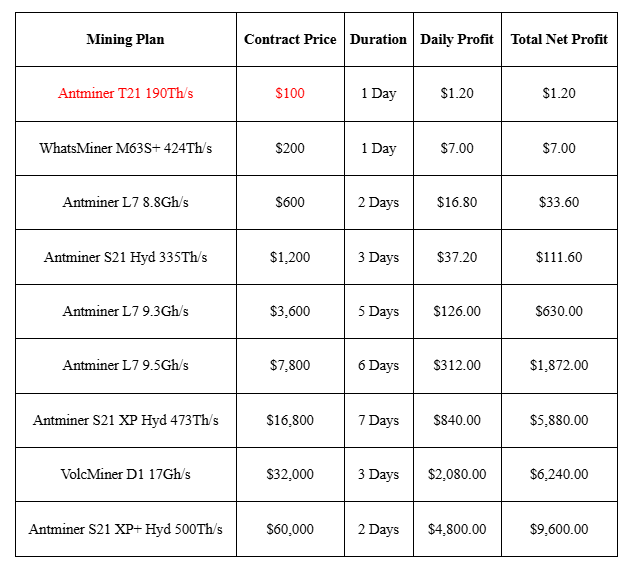Select the VolcMiner D1 17Gh/s plan

(x=125, y=474)
